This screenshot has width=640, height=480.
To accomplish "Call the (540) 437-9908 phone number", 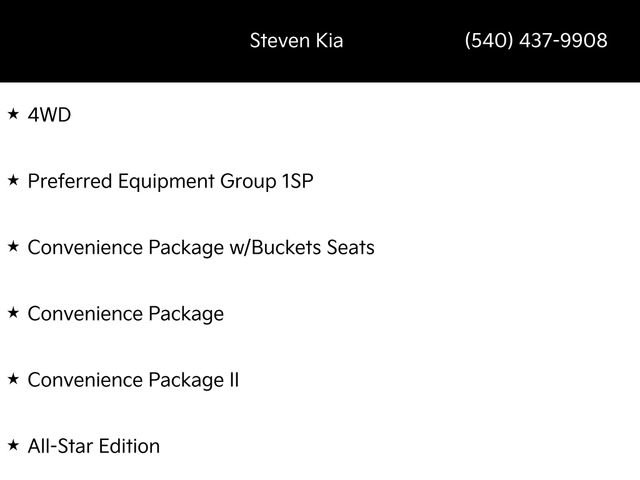I will coord(536,41).
